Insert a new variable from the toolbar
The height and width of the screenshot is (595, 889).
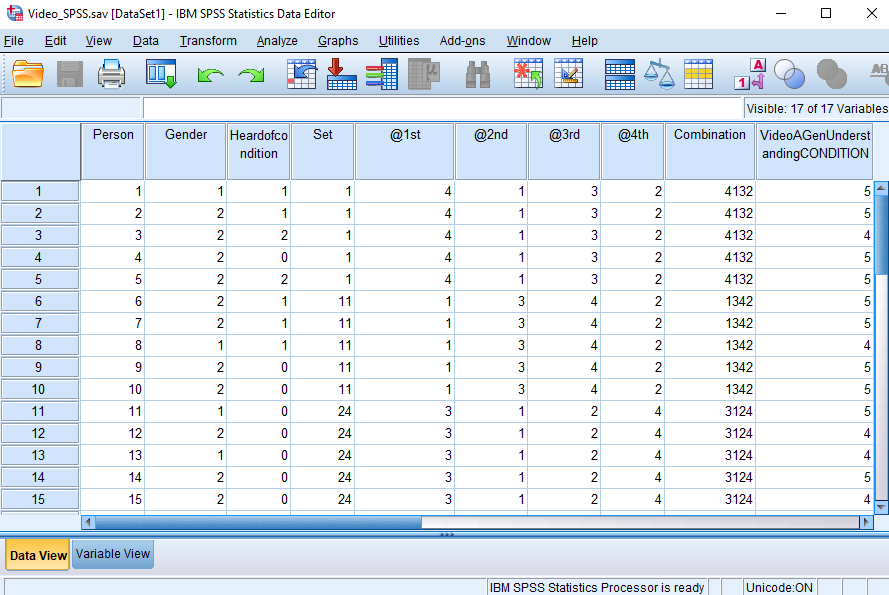tap(569, 73)
